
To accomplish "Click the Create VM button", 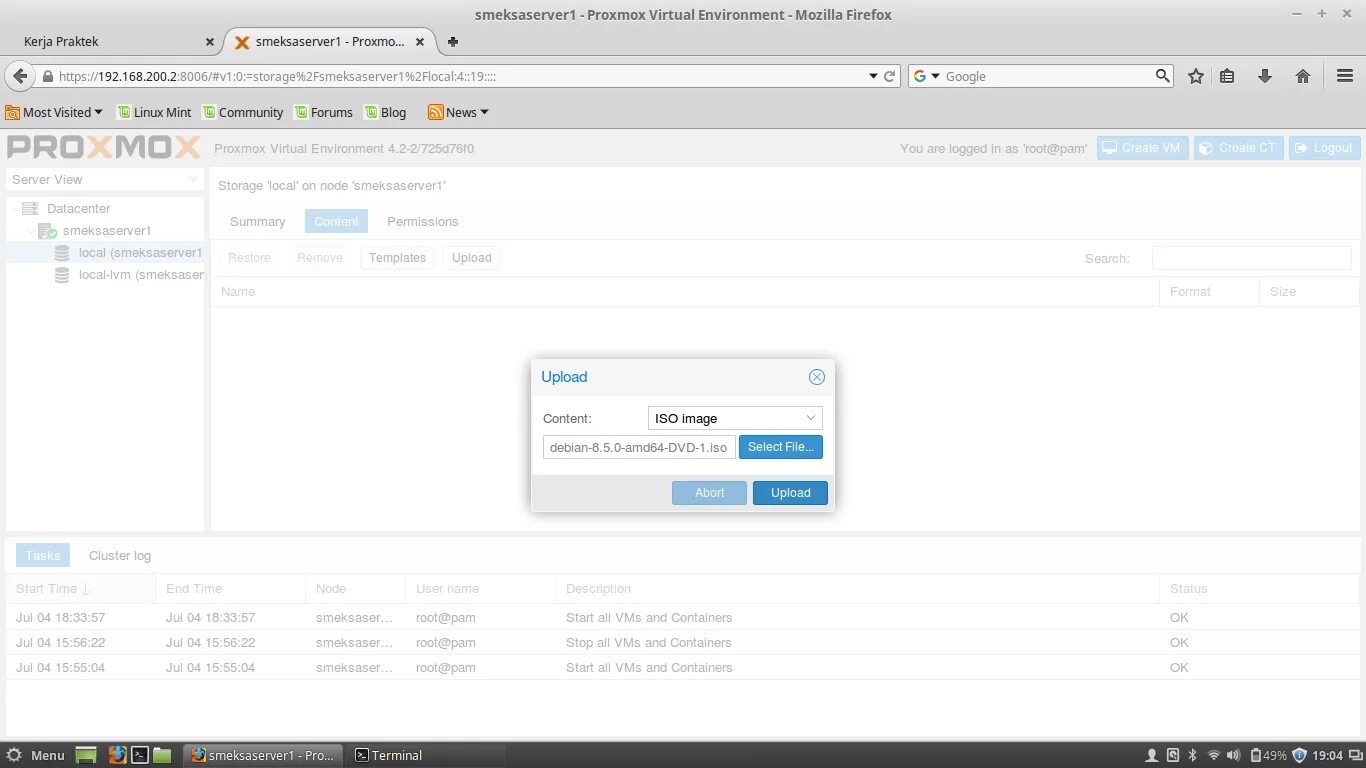I will click(1141, 148).
